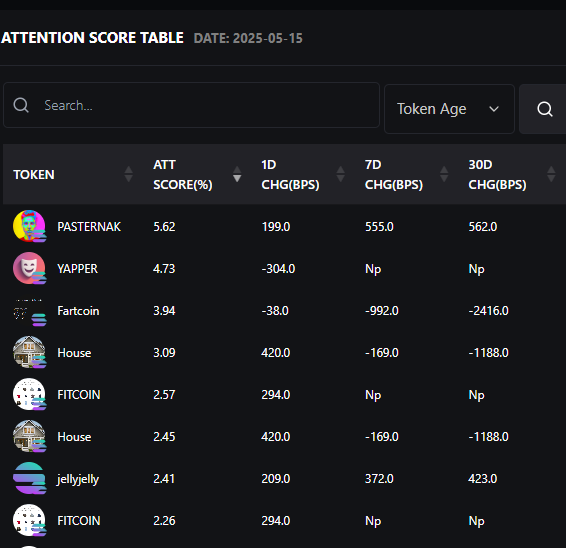Open the Fartcoin token name link
The height and width of the screenshot is (548, 566).
(78, 311)
